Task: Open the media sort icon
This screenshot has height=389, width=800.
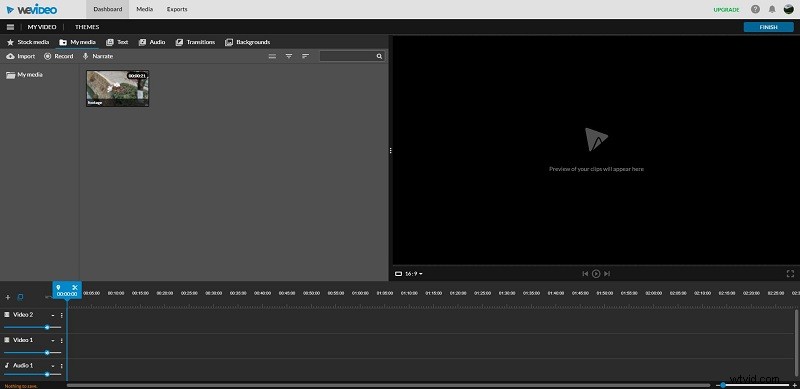Action: [306, 56]
